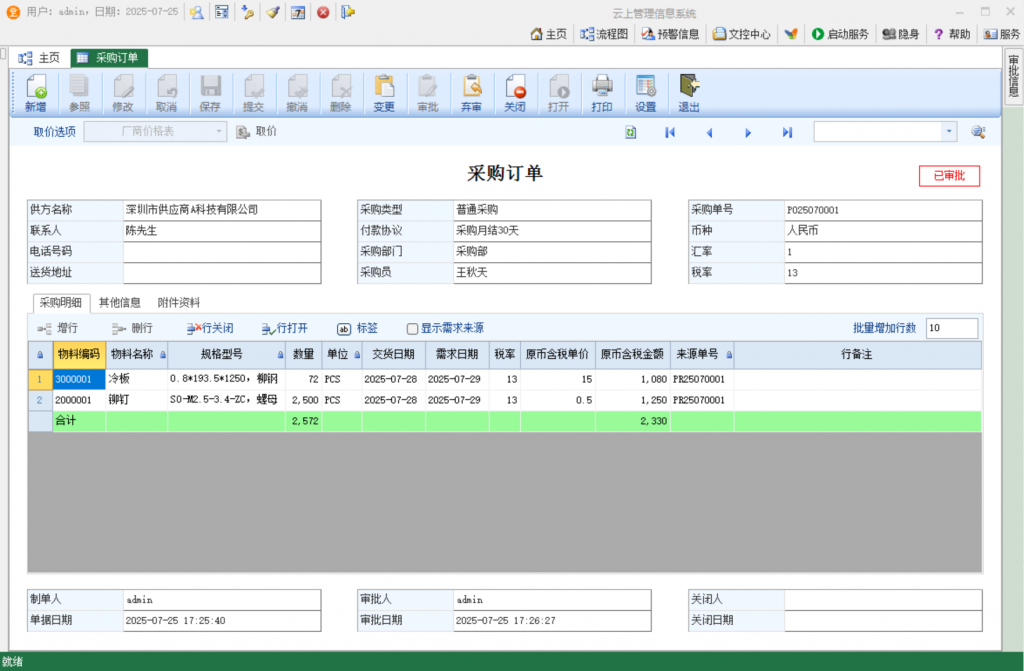Click the 新增 (New) toolbar icon
The image size is (1024, 671).
36,93
